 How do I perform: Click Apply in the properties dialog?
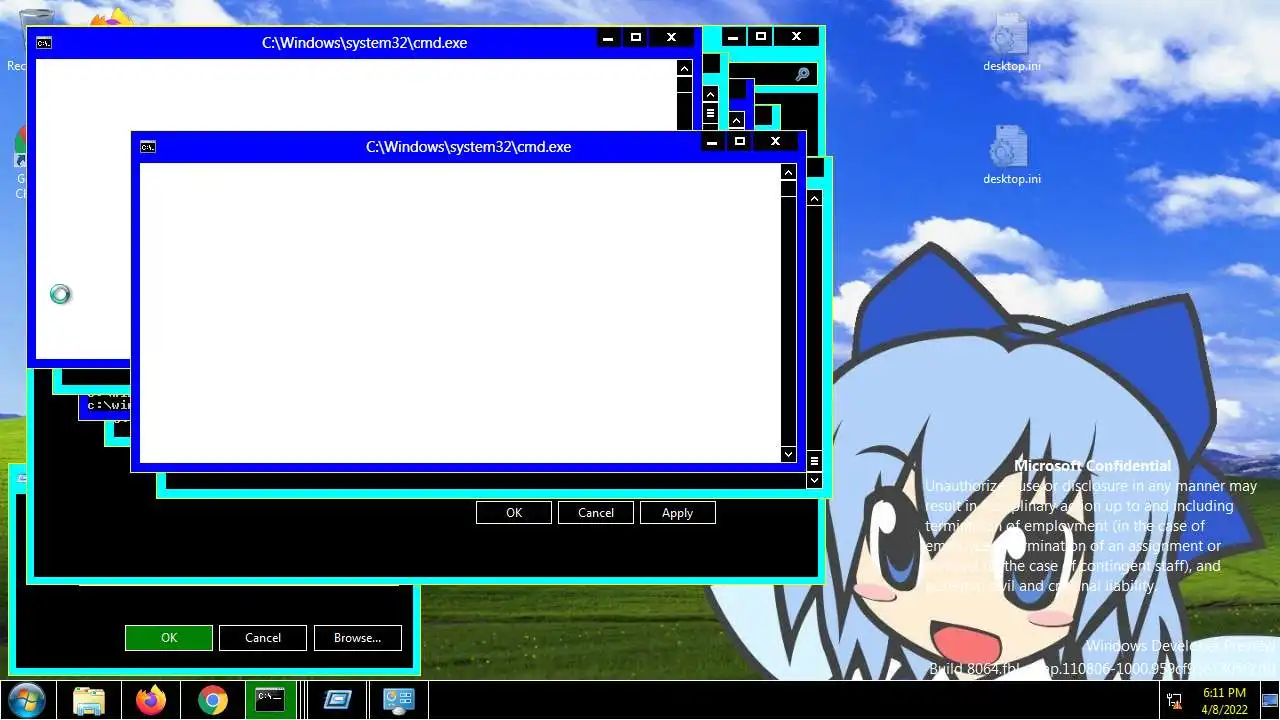point(677,512)
